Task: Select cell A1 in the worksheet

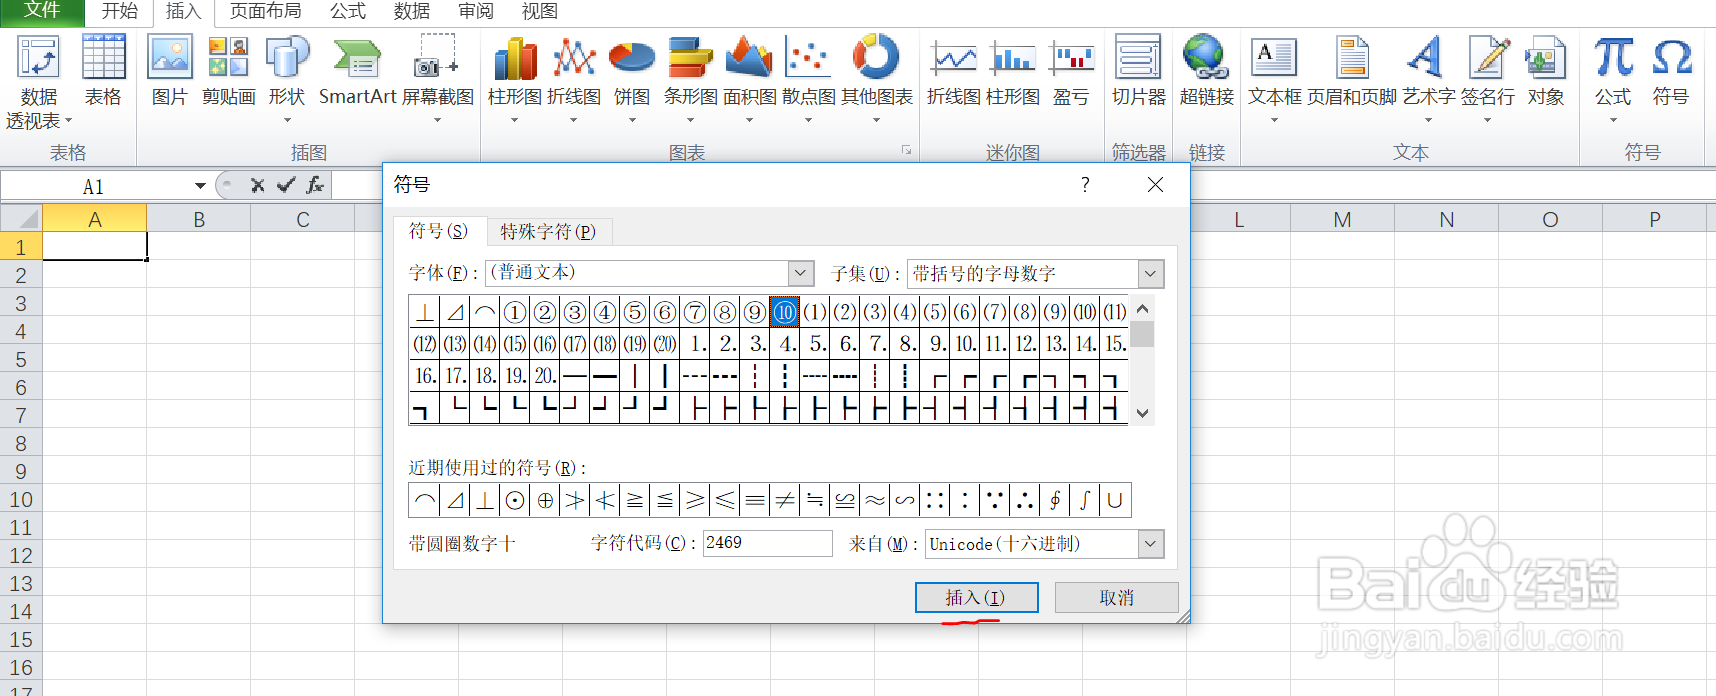Action: [x=95, y=246]
